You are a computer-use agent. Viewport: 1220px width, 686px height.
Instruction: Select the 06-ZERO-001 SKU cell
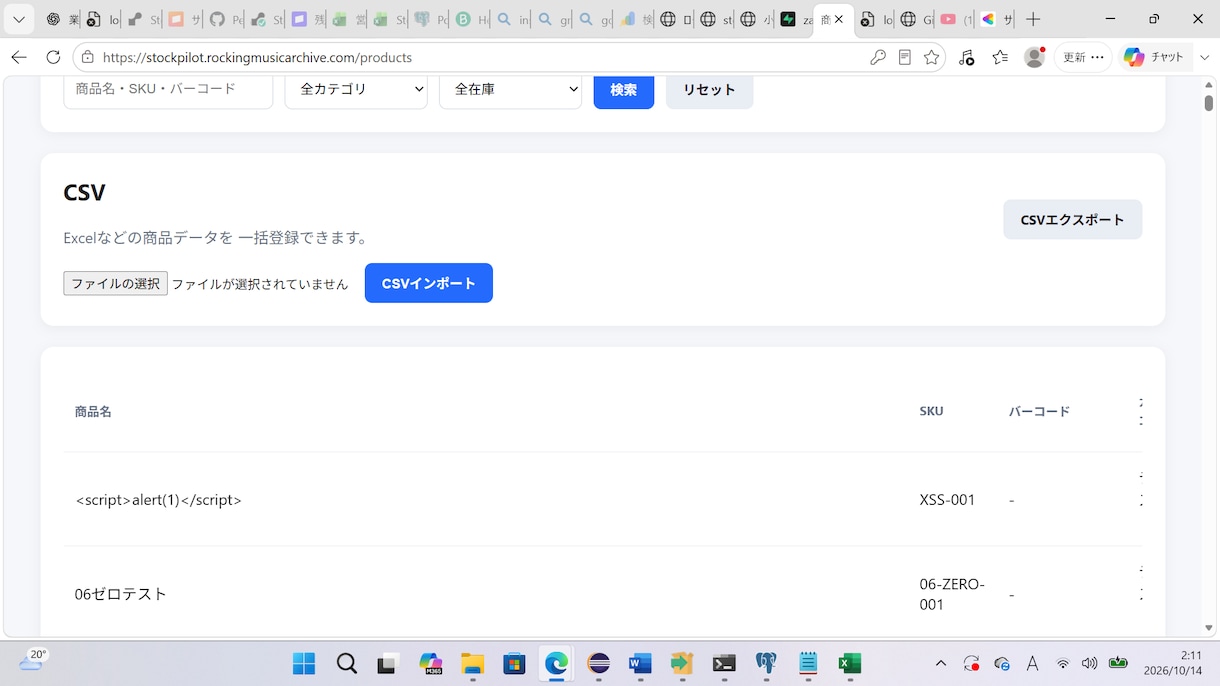[952, 594]
